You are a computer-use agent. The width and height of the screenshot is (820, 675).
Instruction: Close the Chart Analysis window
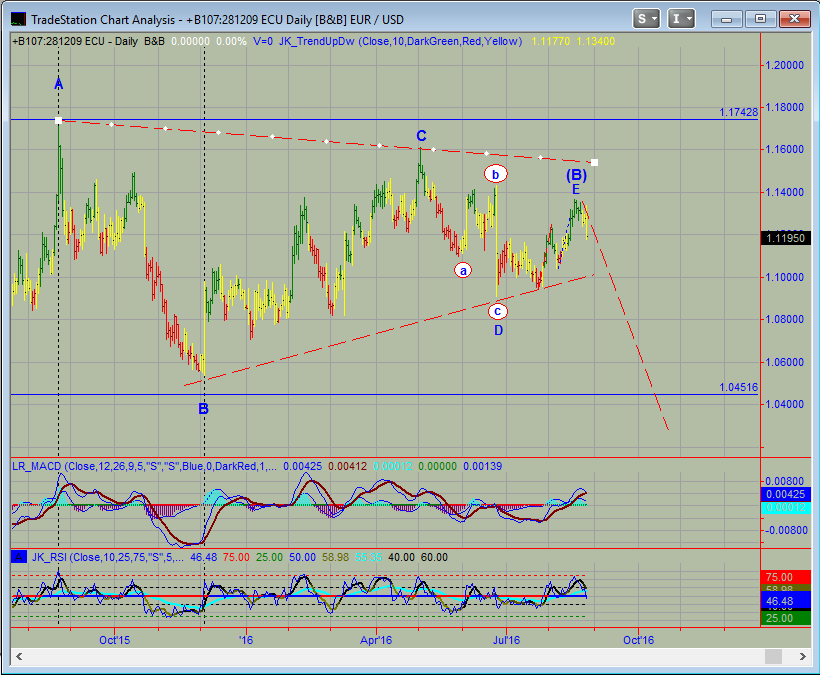pyautogui.click(x=794, y=19)
